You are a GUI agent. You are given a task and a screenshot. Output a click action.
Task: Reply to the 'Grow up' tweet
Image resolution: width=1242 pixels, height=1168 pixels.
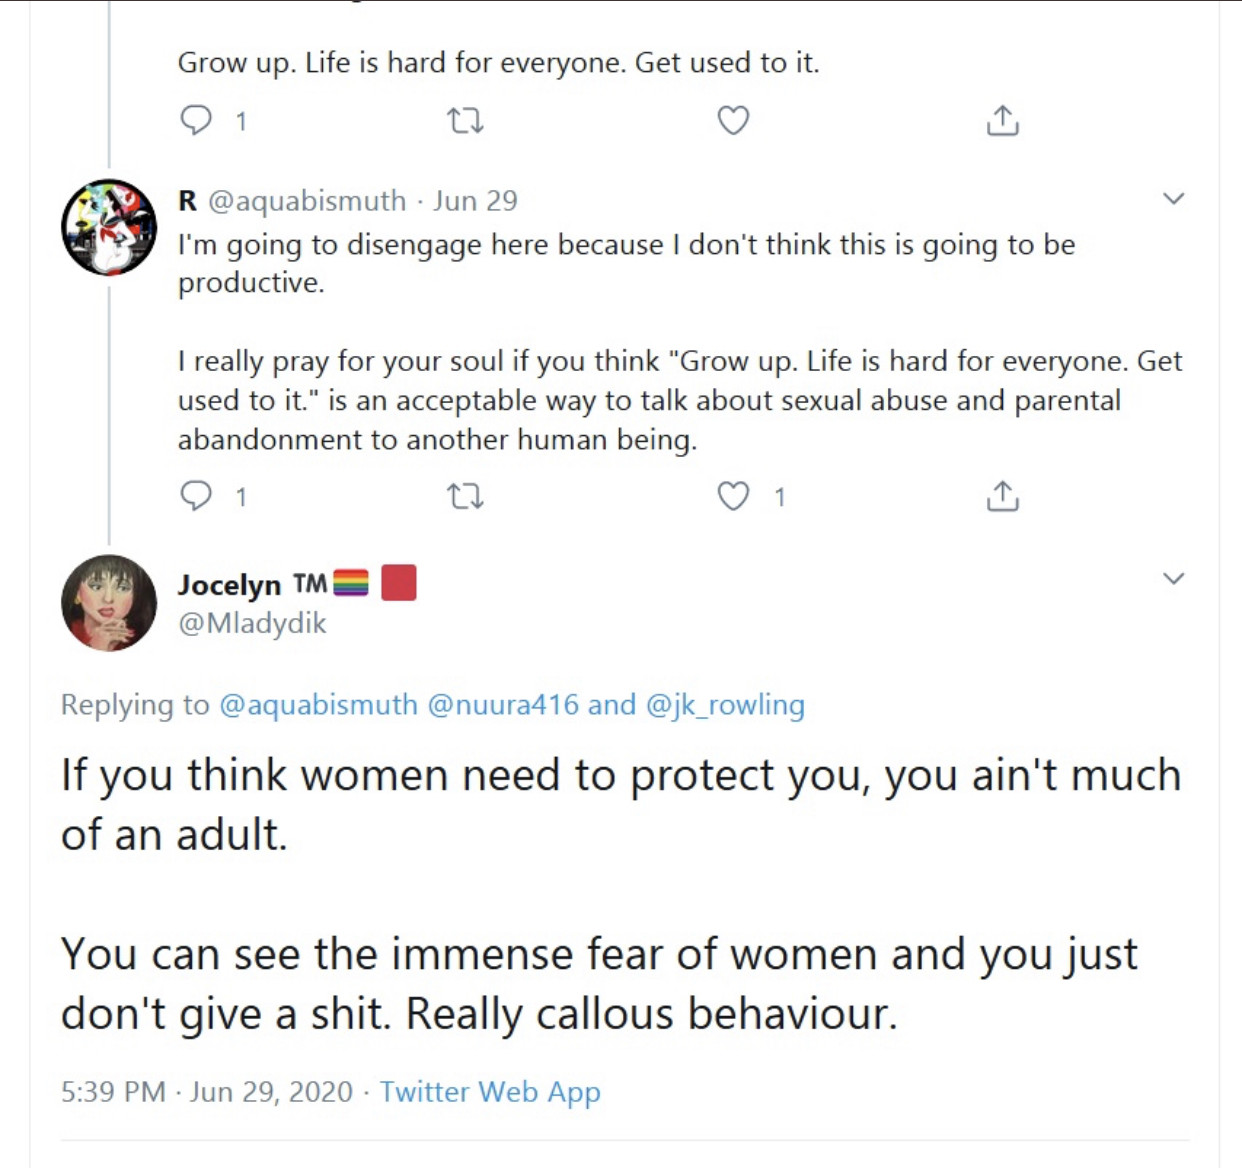coord(196,121)
